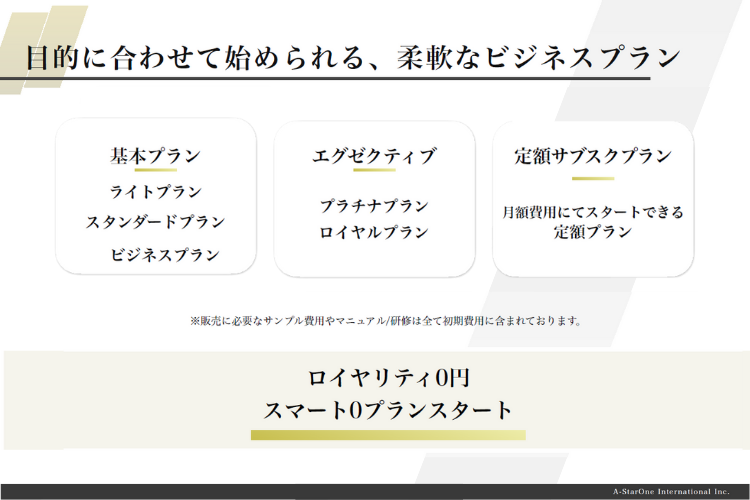Select プラチナプラン in the executive card
The height and width of the screenshot is (500, 750).
pyautogui.click(x=374, y=206)
